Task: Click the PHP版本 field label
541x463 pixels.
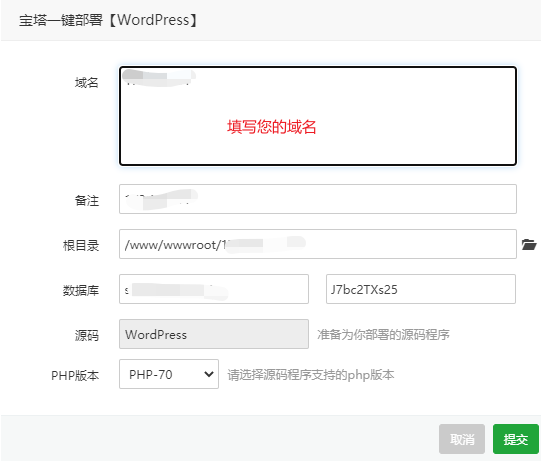Action: tap(75, 375)
